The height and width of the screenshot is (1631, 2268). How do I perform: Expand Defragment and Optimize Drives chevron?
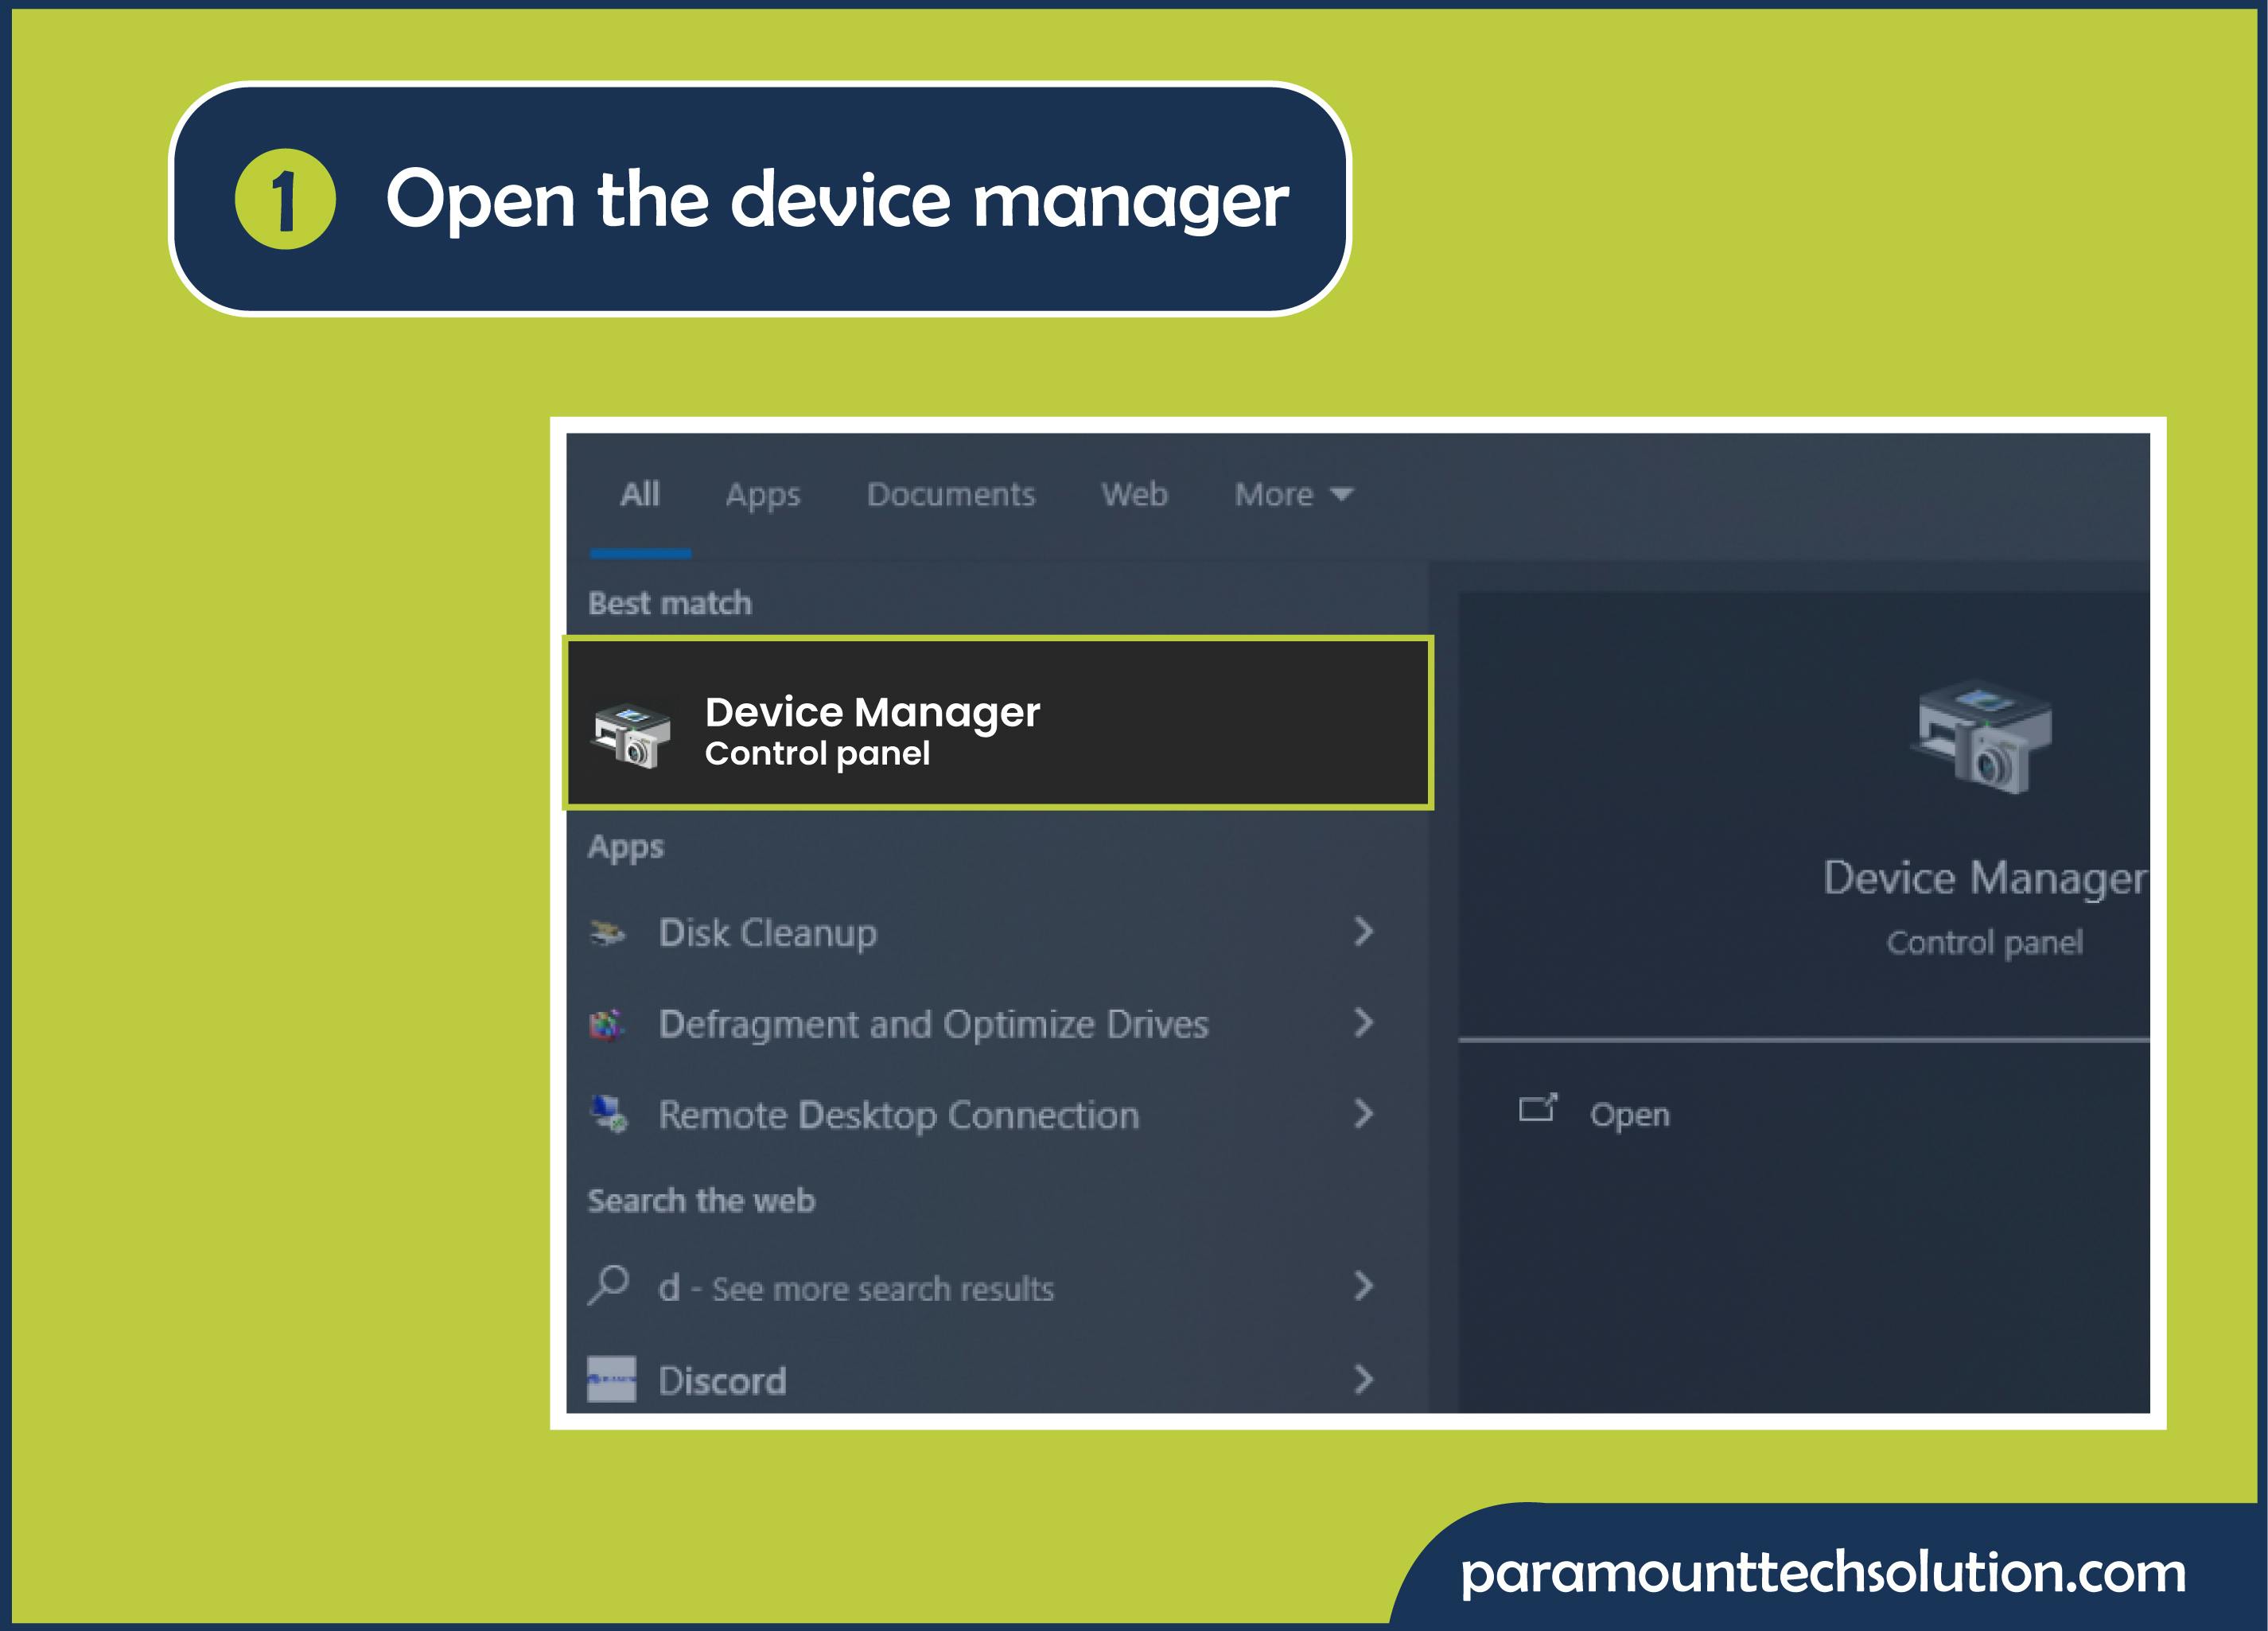click(x=1363, y=1022)
